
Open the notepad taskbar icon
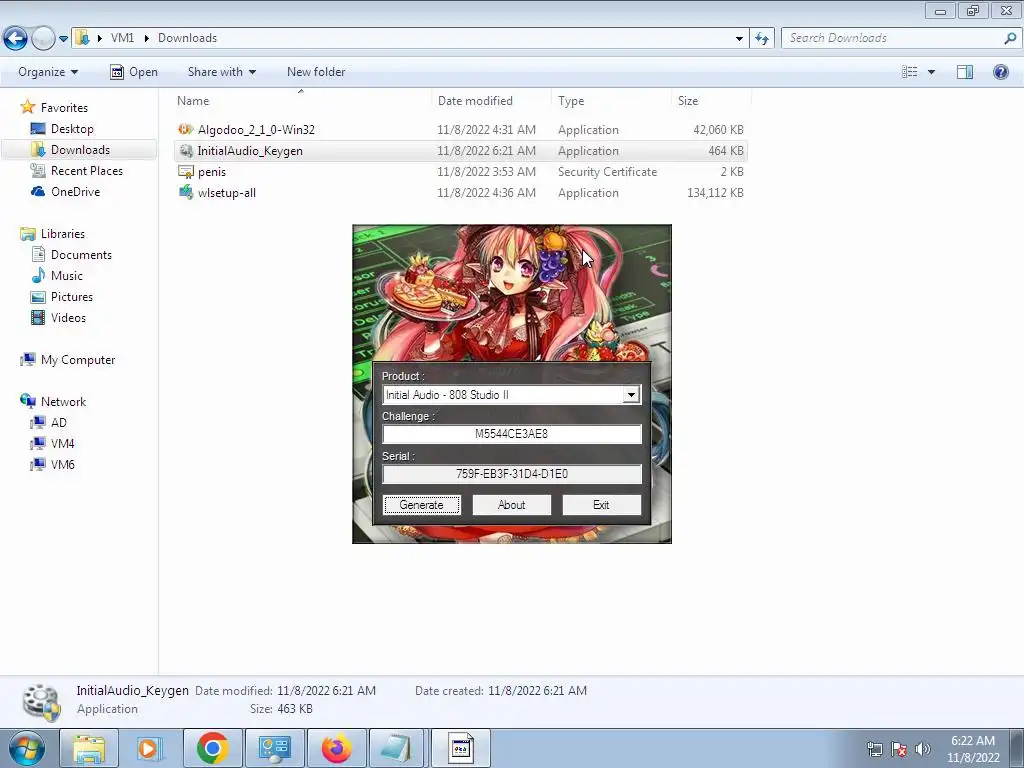pyautogui.click(x=396, y=748)
